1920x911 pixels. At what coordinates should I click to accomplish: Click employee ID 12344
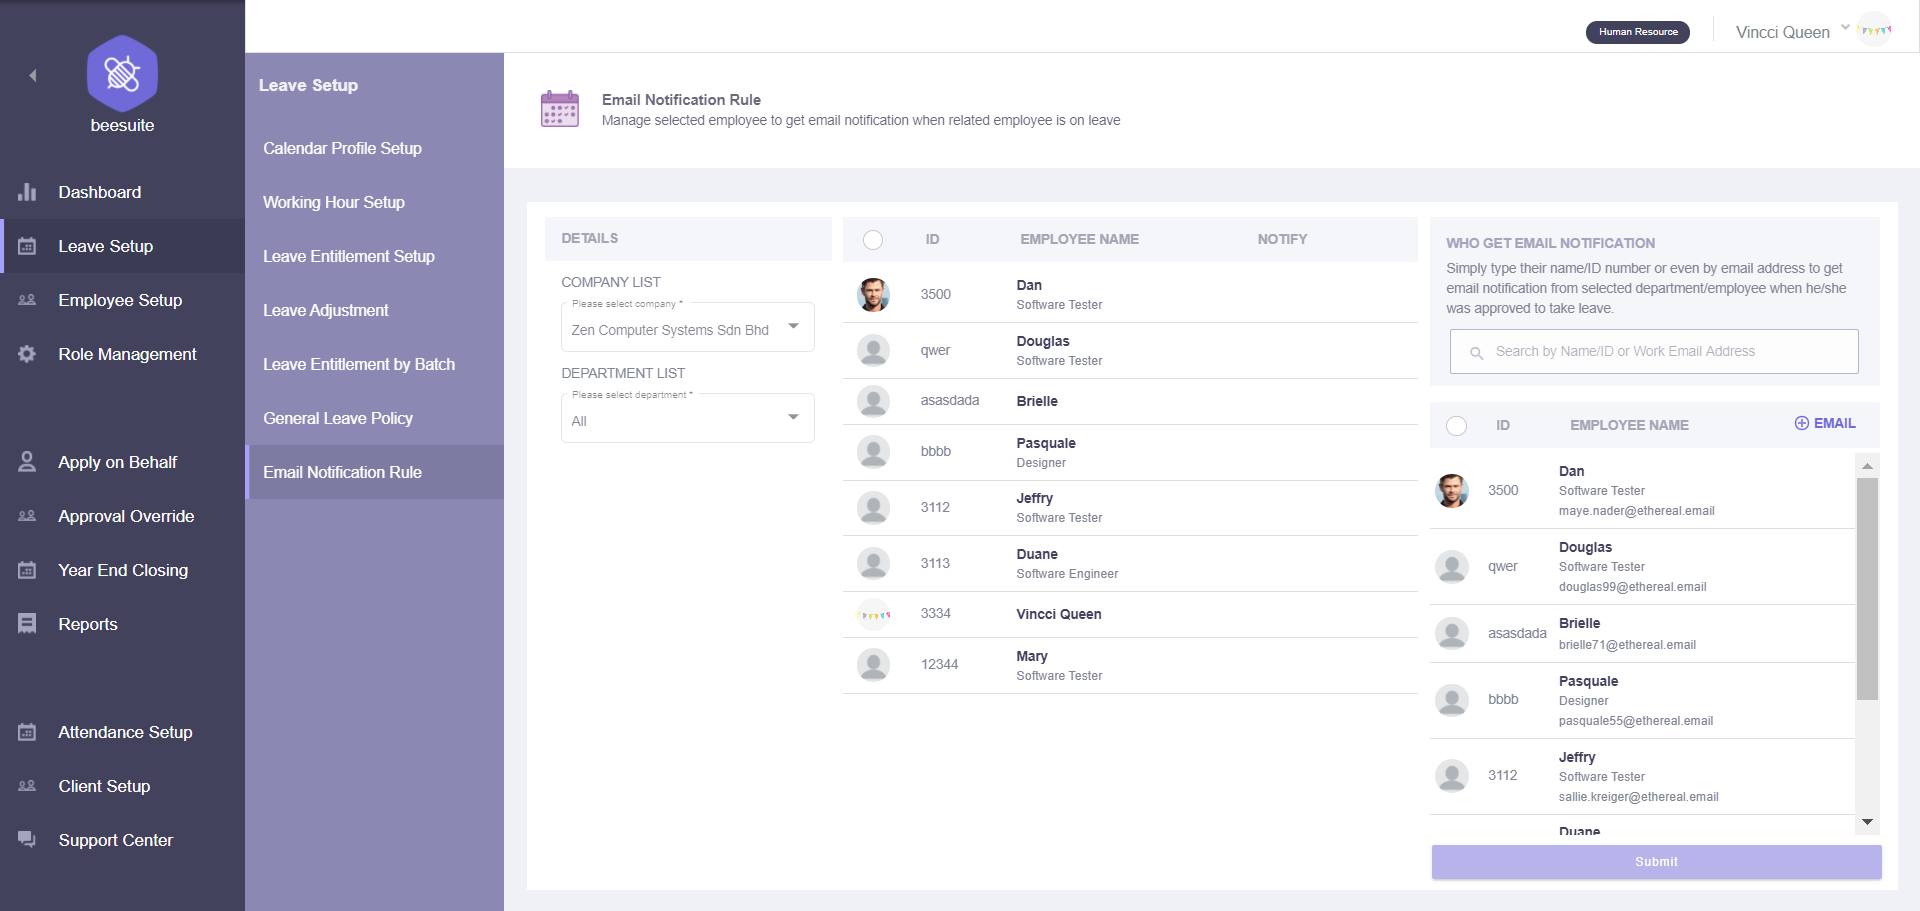pyautogui.click(x=939, y=664)
